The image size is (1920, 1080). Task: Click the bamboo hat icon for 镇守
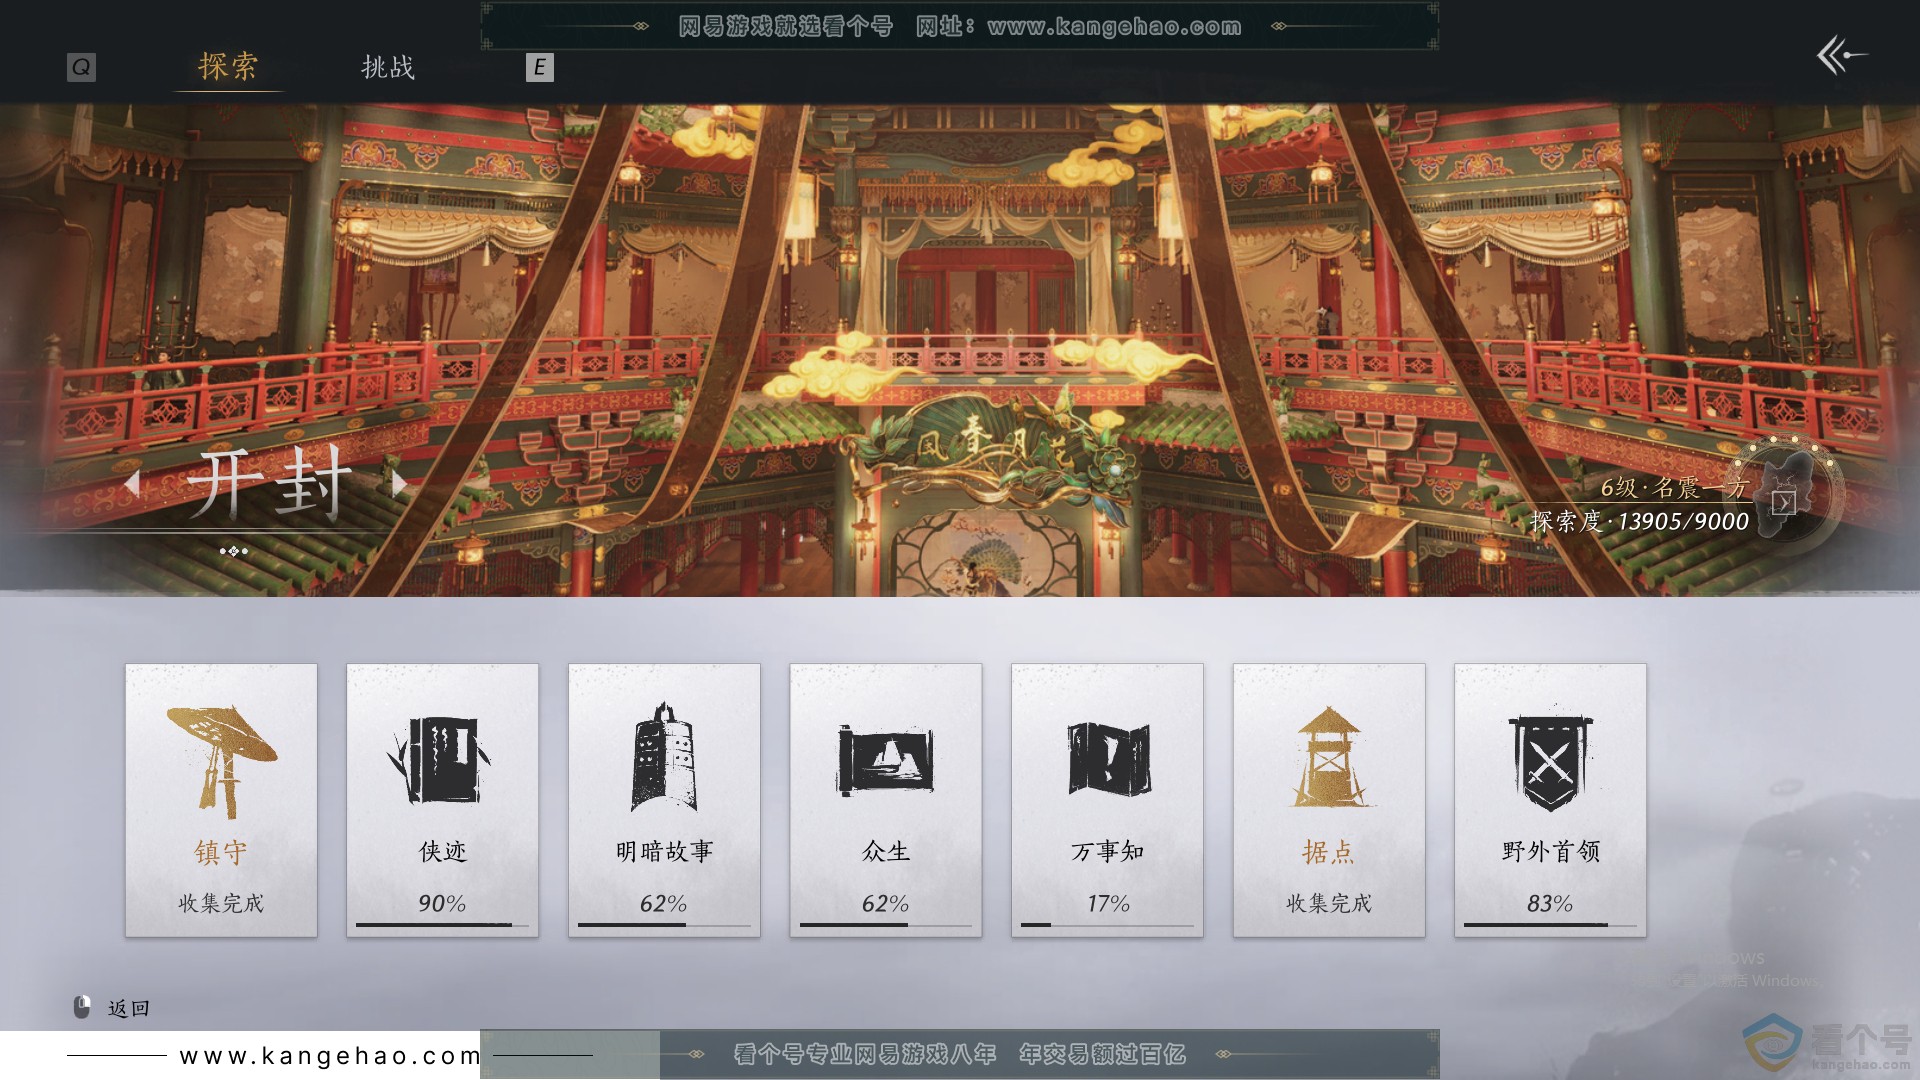(x=221, y=762)
